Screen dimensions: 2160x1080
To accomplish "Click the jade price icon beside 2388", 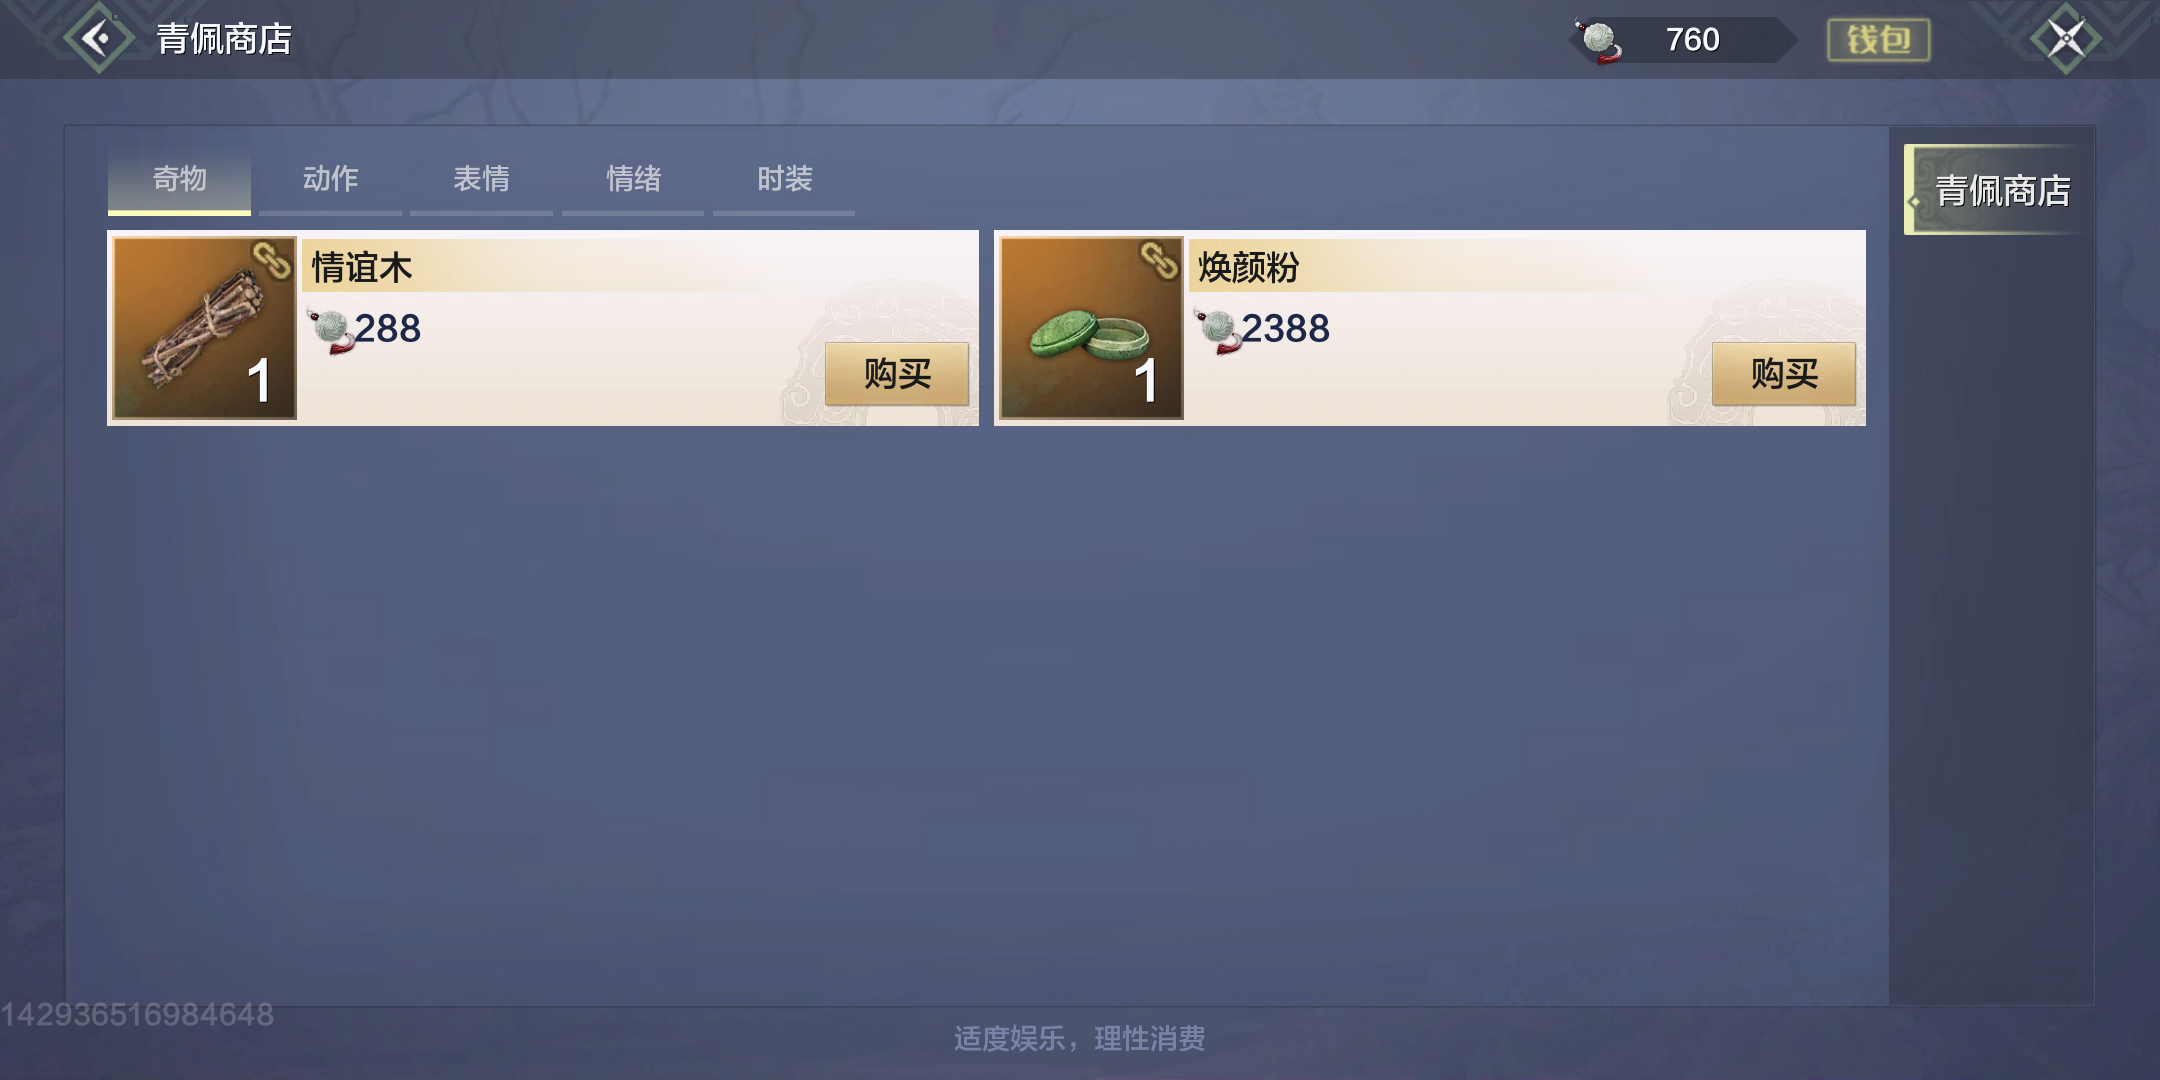I will pyautogui.click(x=1218, y=330).
